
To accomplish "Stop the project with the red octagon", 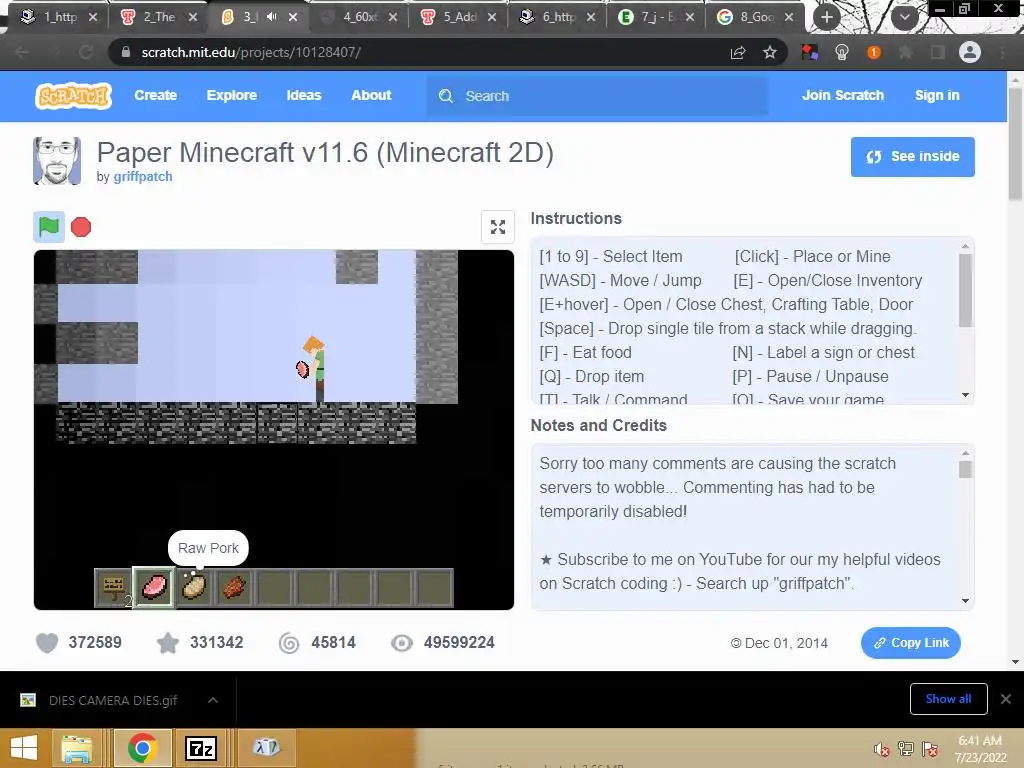I will [81, 227].
